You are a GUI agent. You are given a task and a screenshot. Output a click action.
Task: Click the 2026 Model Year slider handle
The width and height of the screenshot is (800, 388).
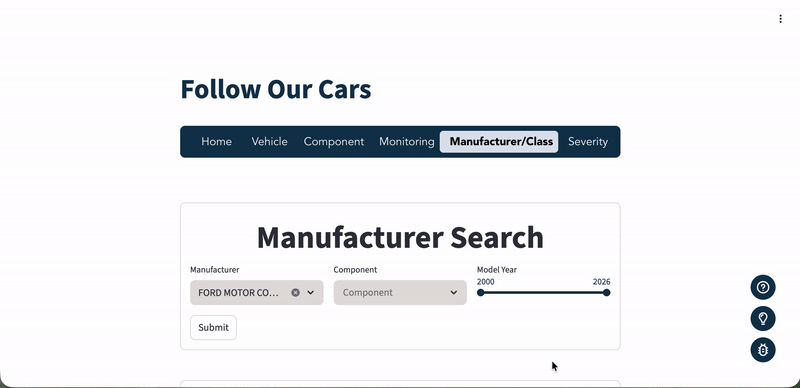[x=606, y=293]
